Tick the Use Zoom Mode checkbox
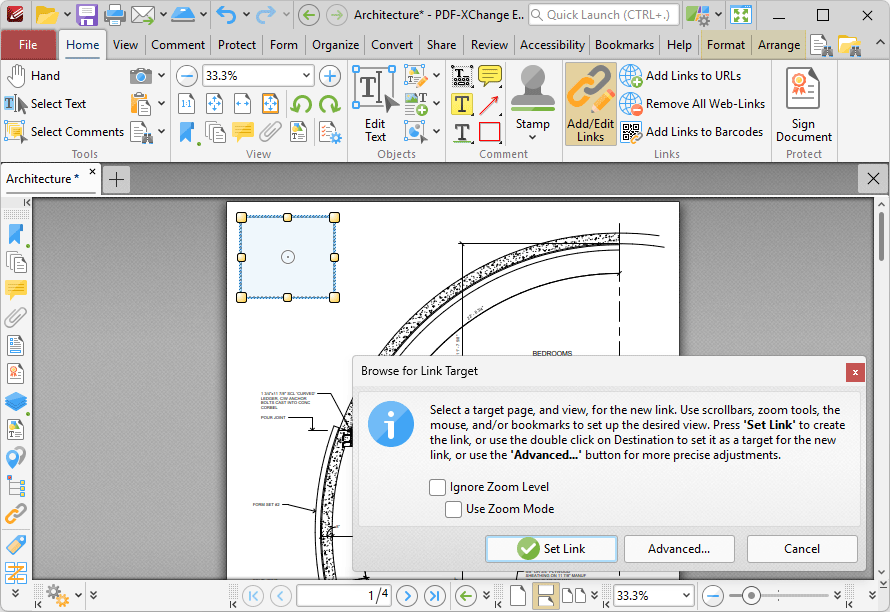The height and width of the screenshot is (612, 890). click(x=454, y=509)
